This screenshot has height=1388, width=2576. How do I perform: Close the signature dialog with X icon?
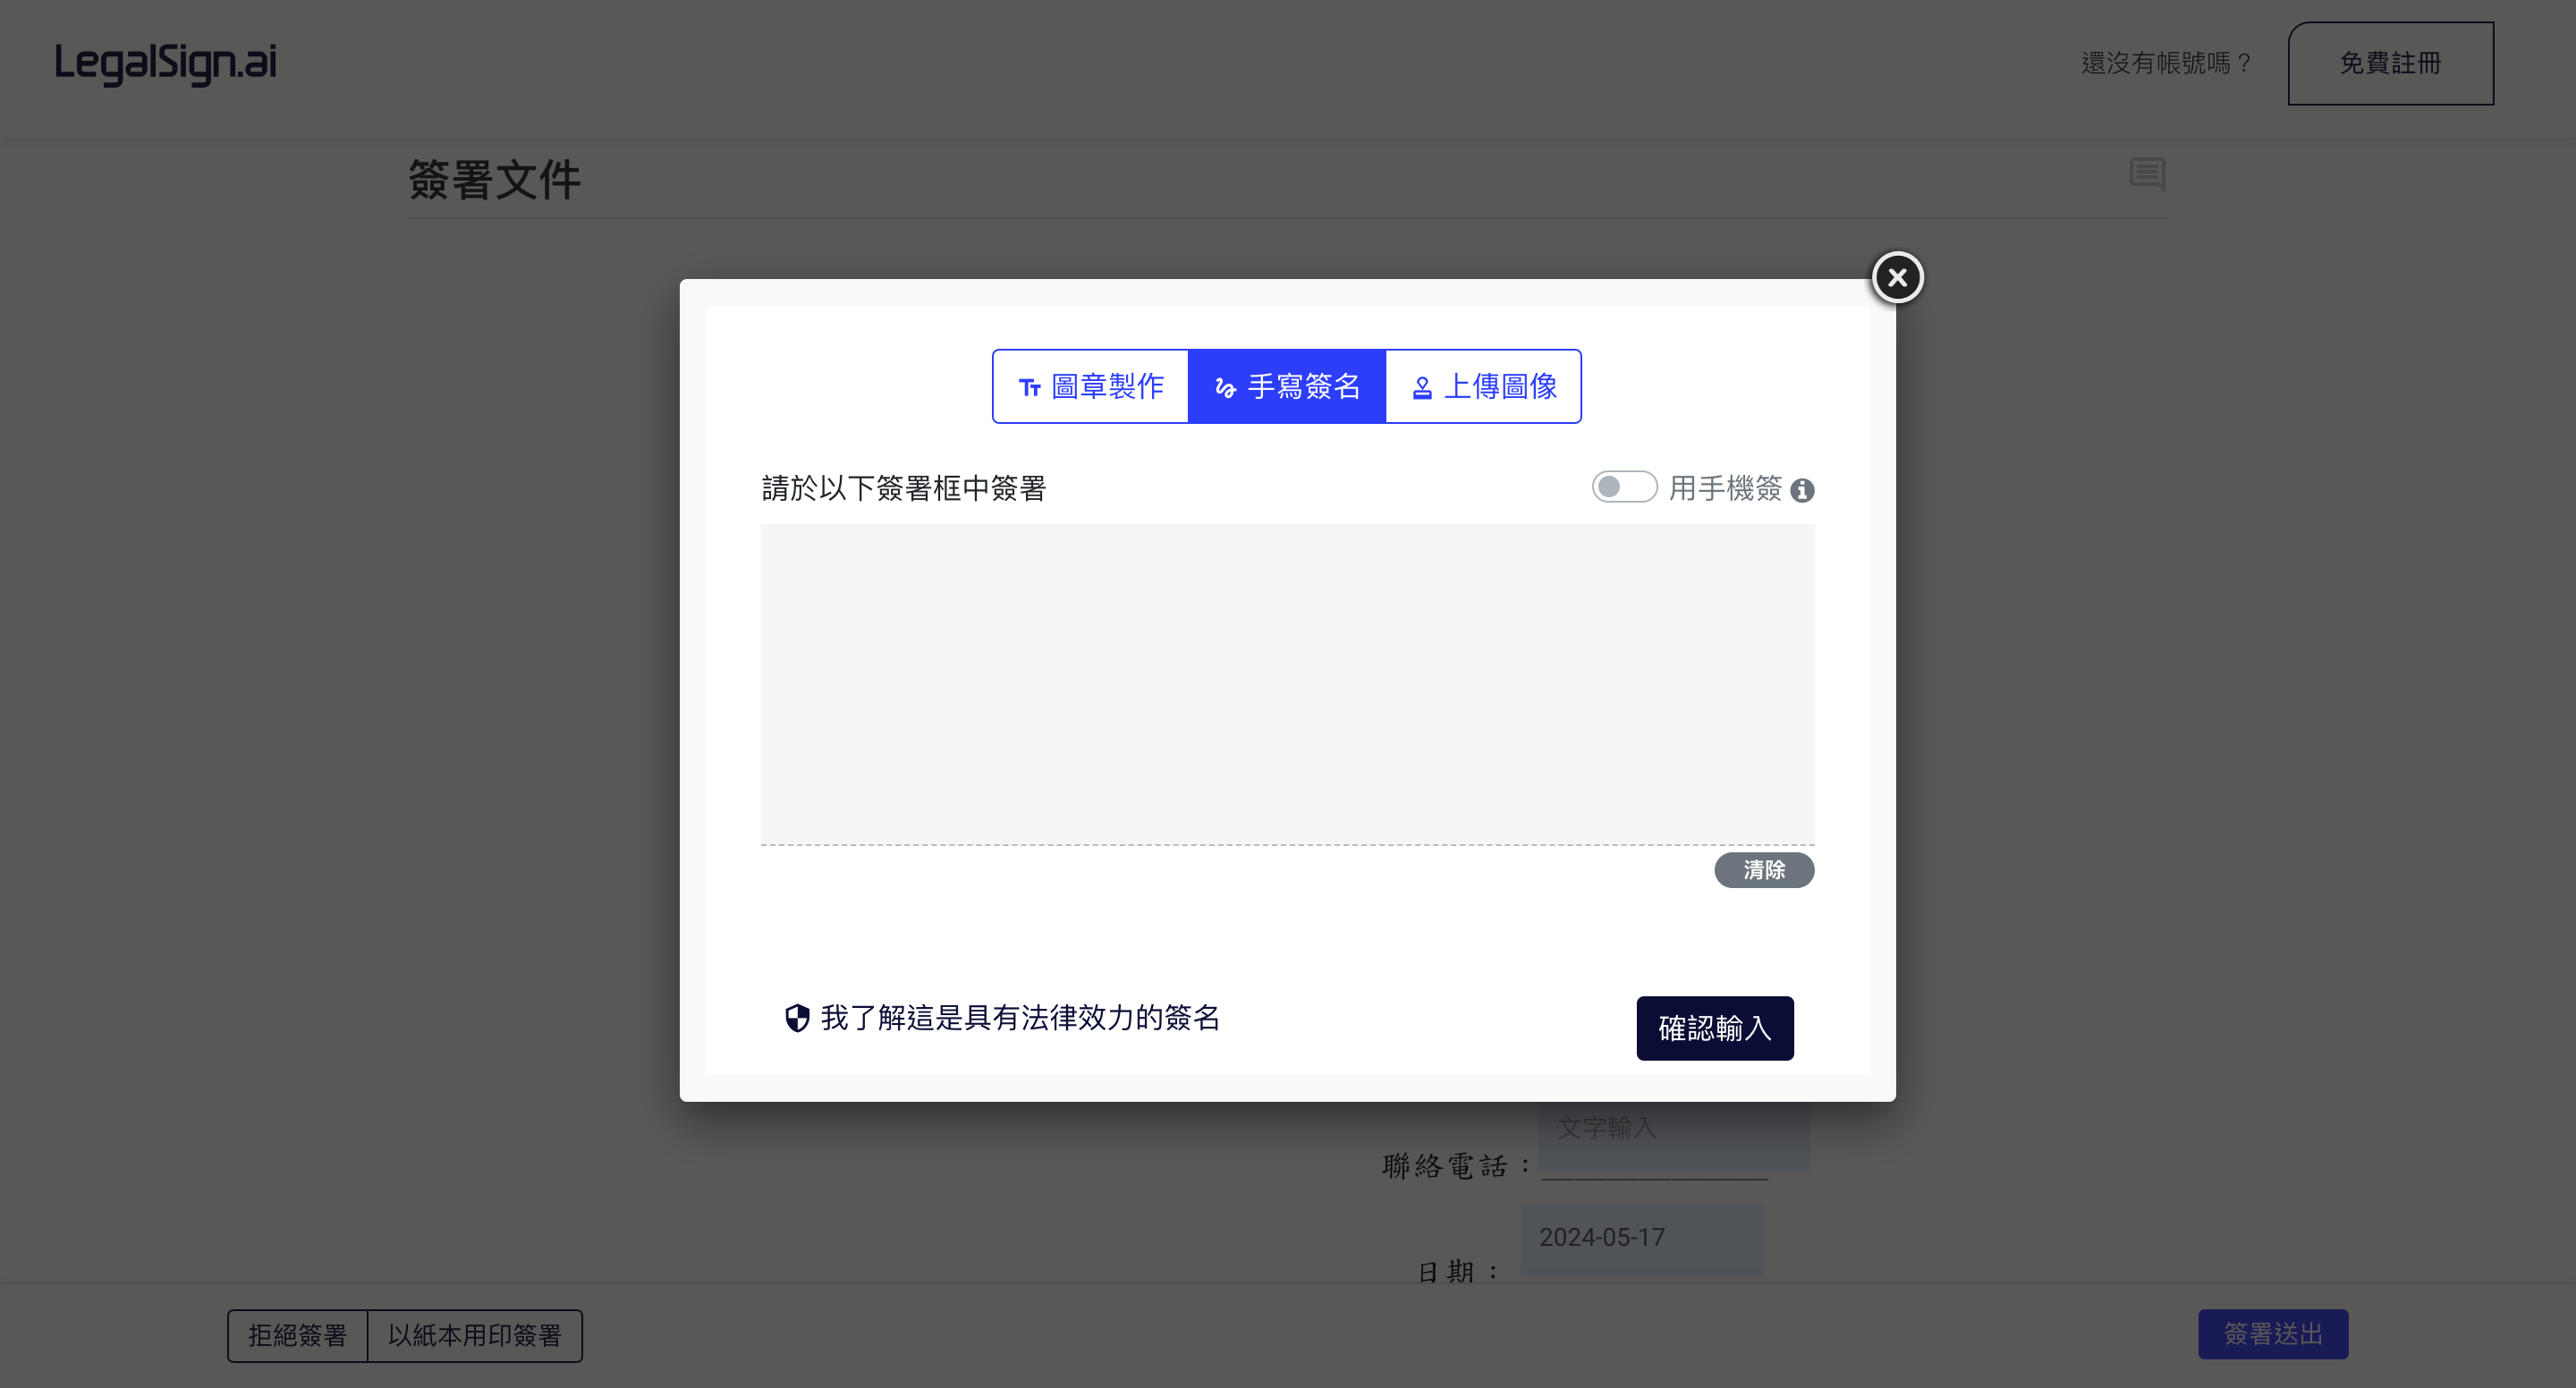pyautogui.click(x=1897, y=277)
